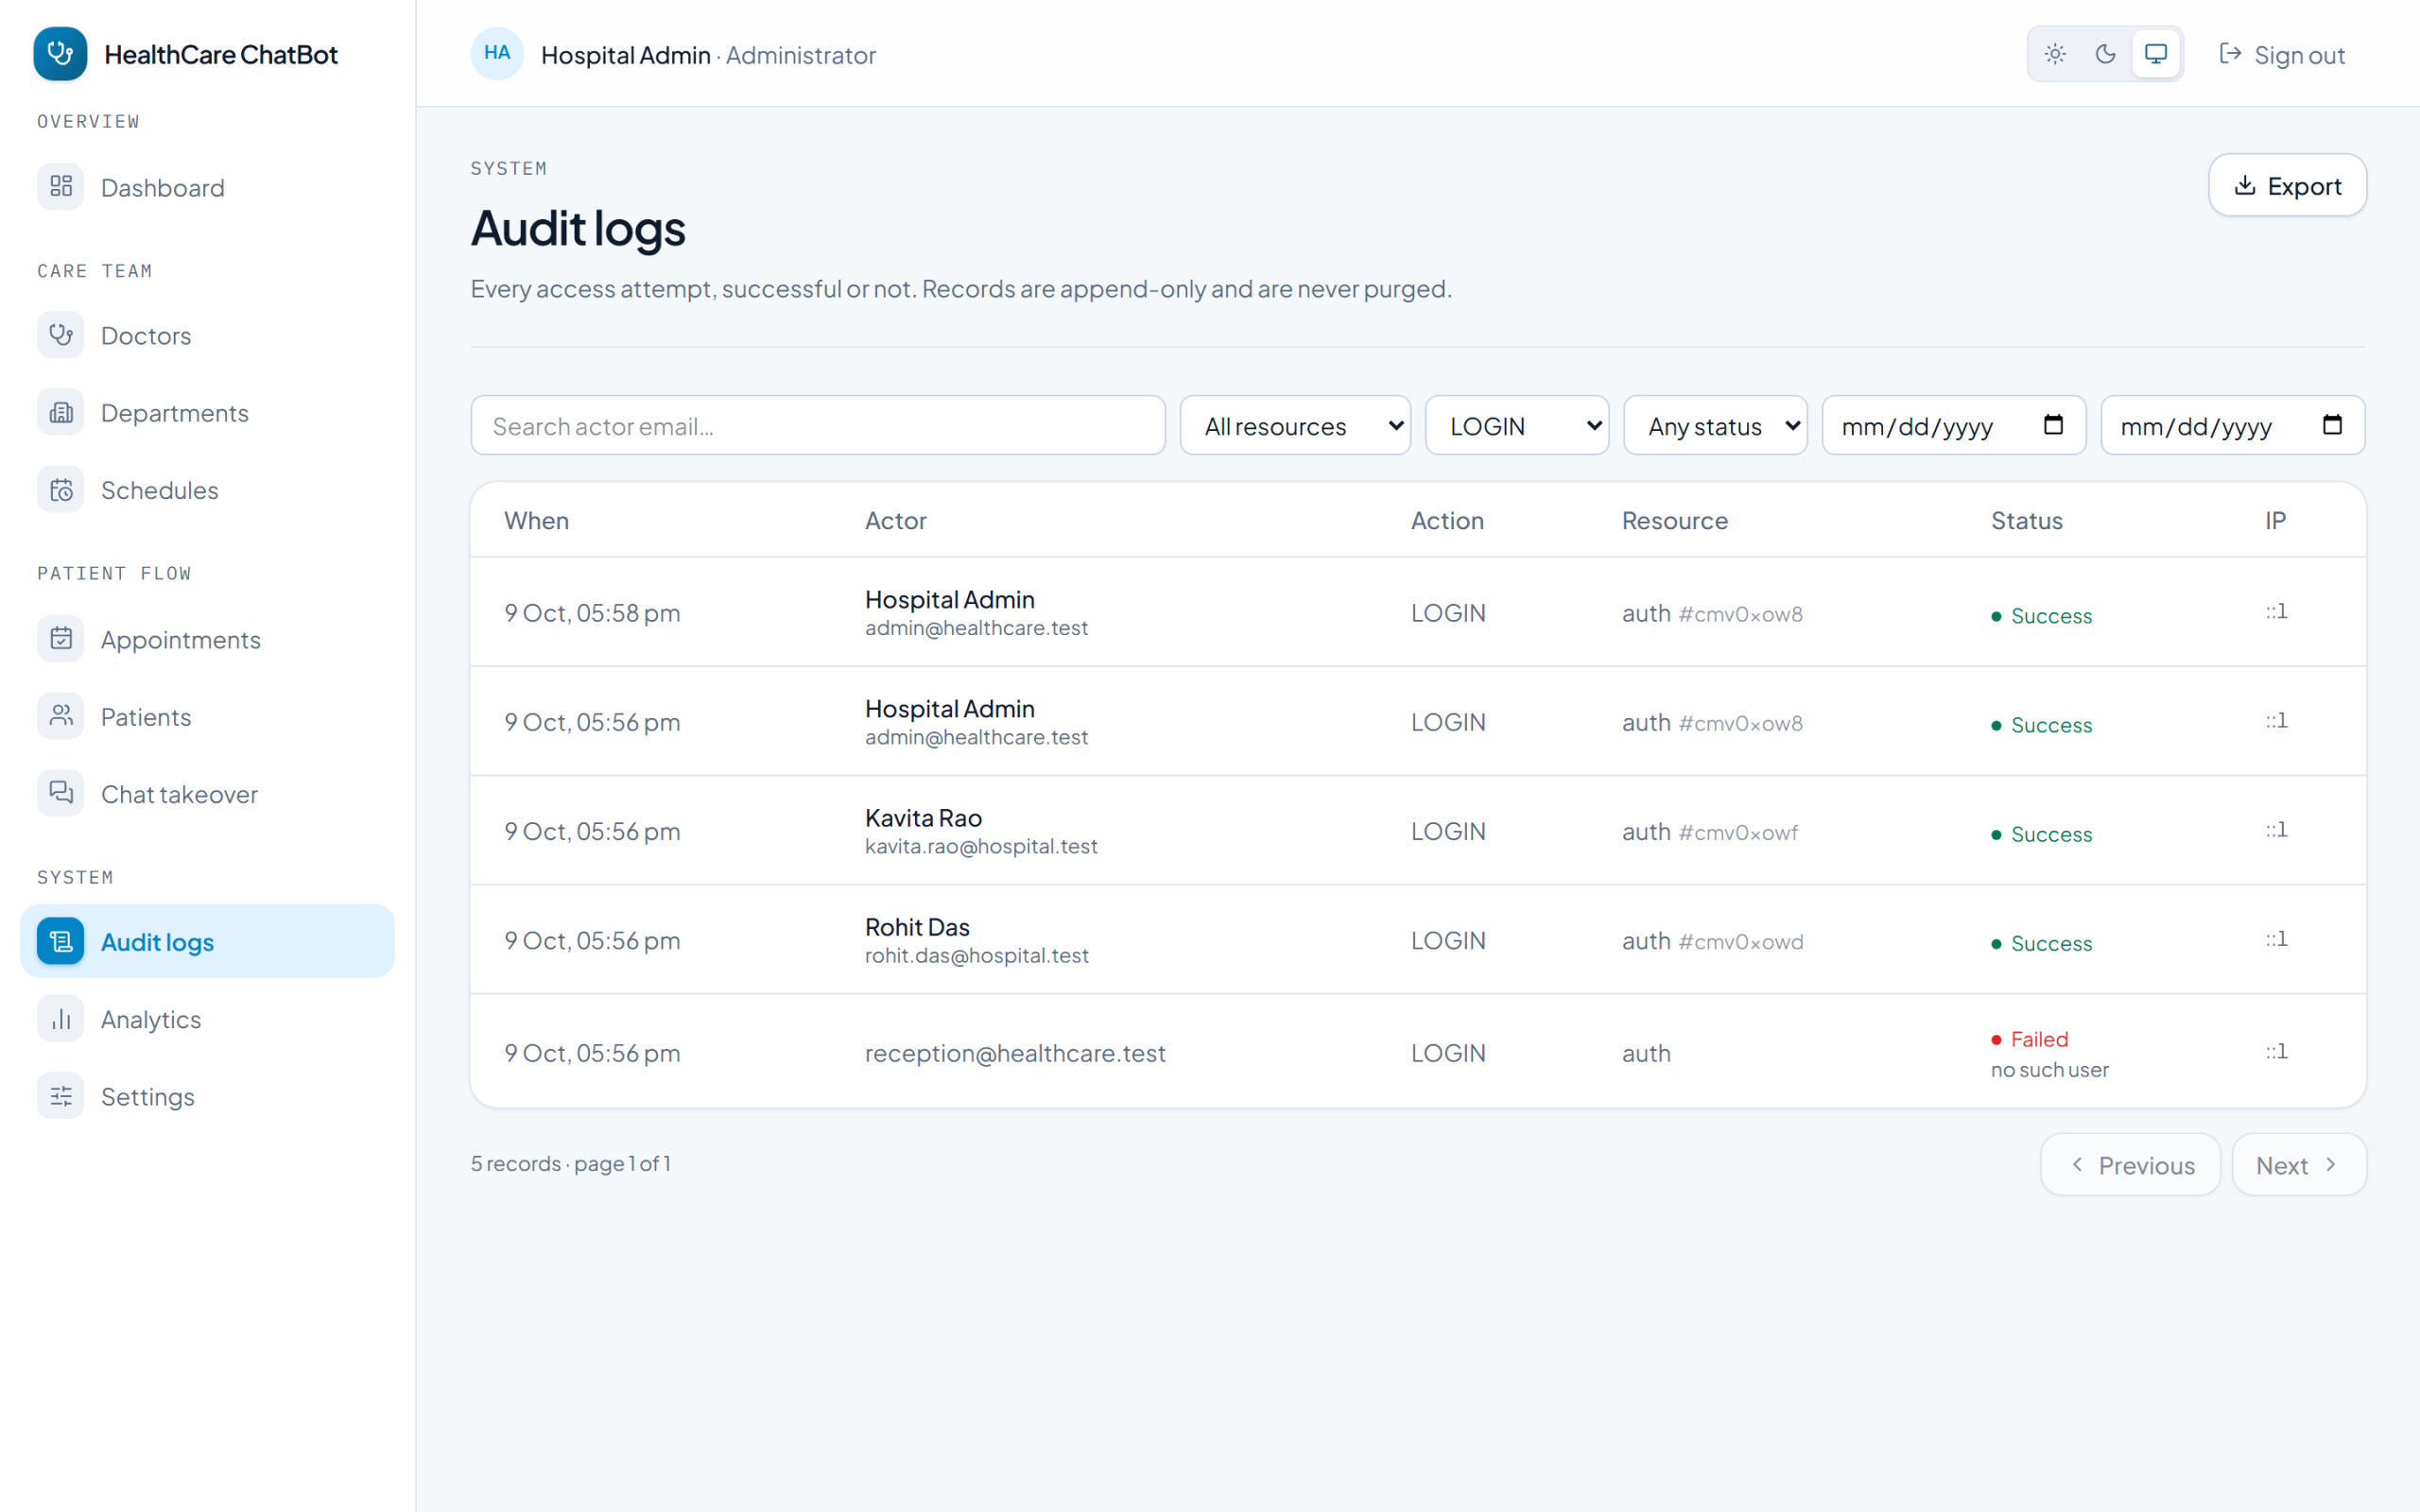Image resolution: width=2420 pixels, height=1512 pixels.
Task: Open Dashboard via its sidebar icon
Action: tap(61, 186)
